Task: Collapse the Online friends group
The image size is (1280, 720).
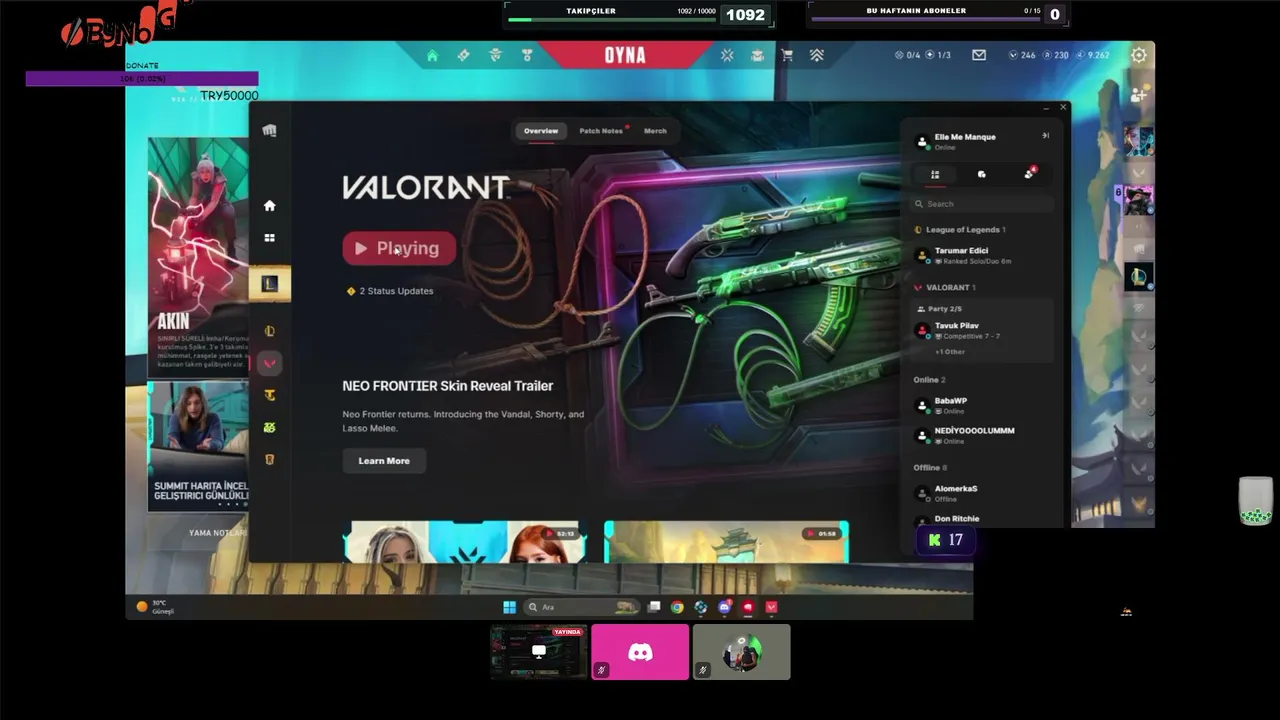Action: pyautogui.click(x=929, y=380)
